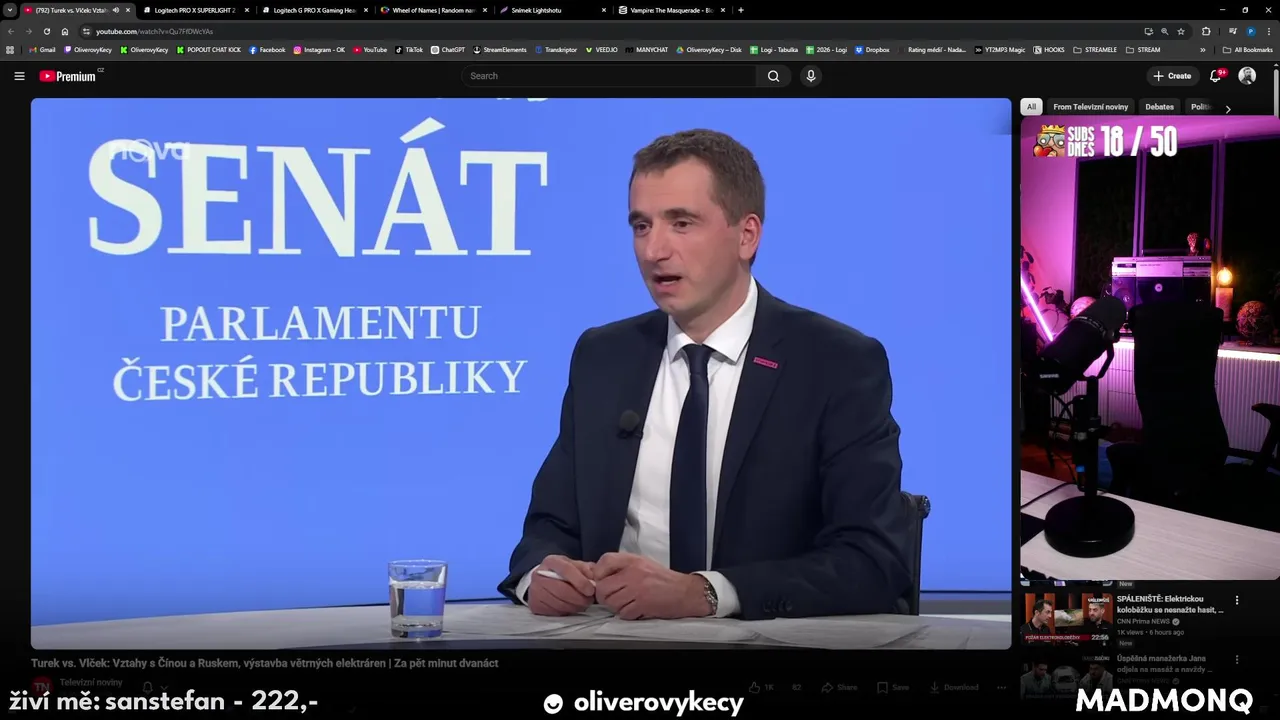The height and width of the screenshot is (720, 1280).
Task: Open the Transkriptor bookmark
Action: click(x=556, y=50)
